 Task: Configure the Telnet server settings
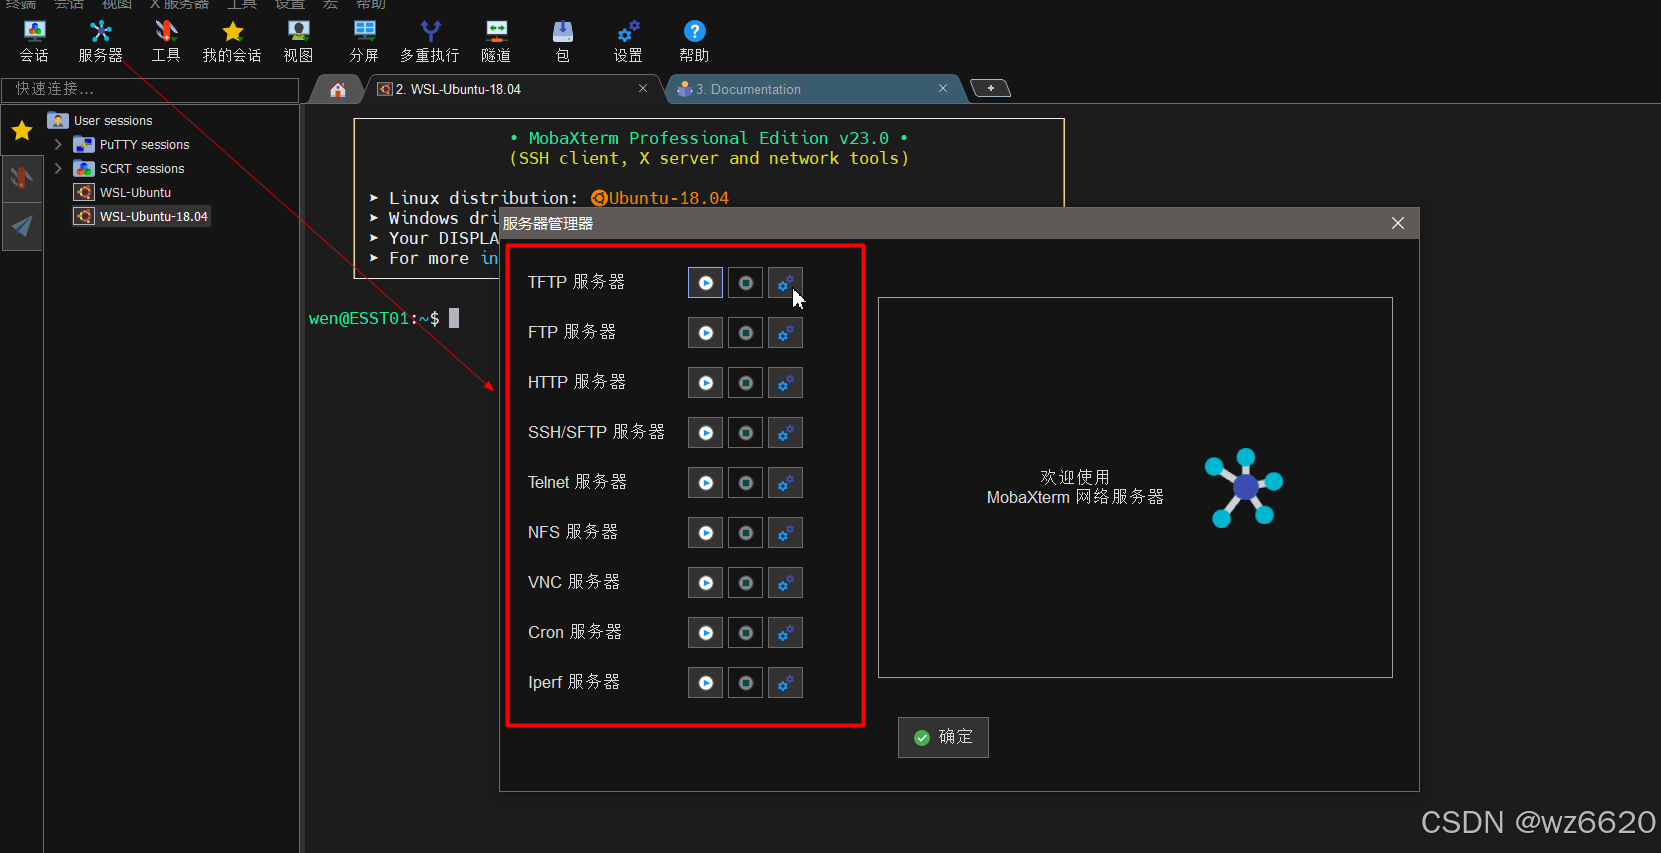click(x=785, y=483)
